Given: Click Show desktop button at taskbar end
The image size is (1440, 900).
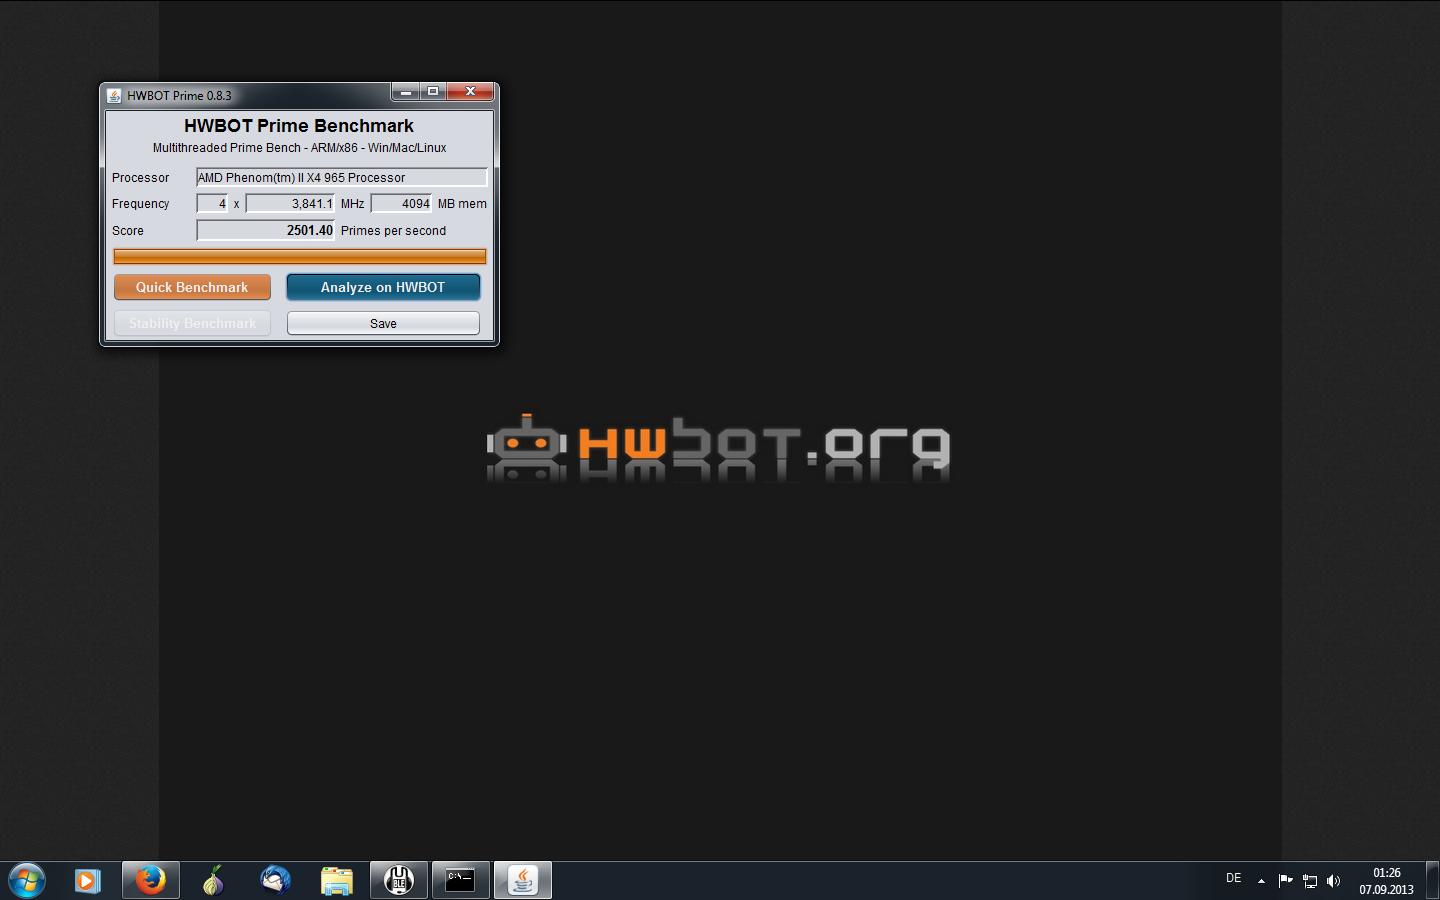Looking at the screenshot, I should [1432, 881].
